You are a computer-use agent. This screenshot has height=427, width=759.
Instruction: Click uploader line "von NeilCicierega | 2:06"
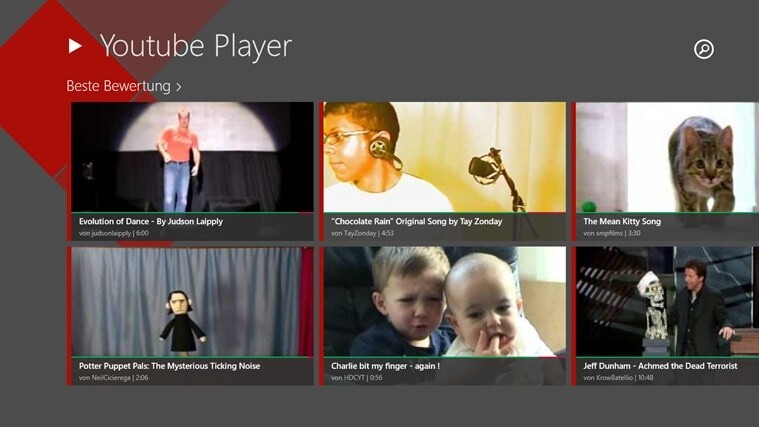click(x=114, y=378)
